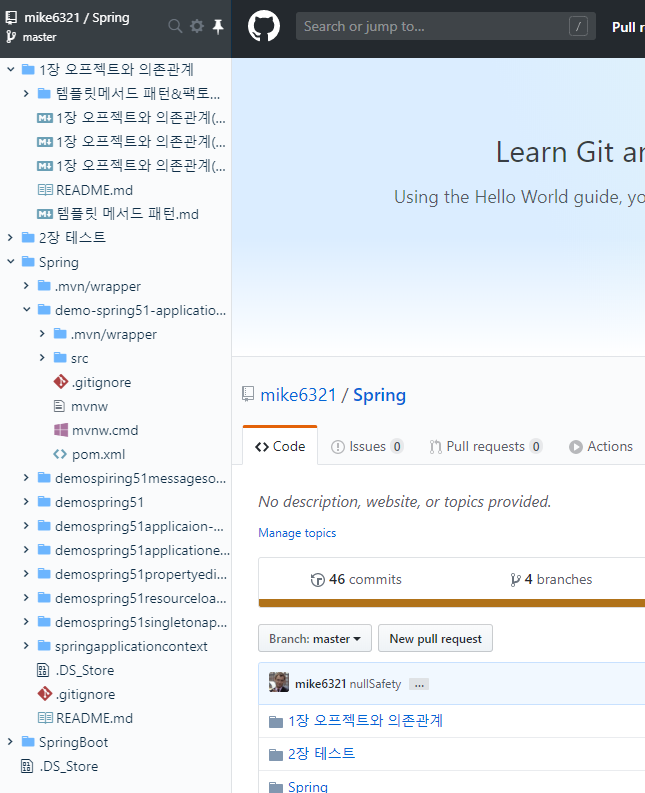Image resolution: width=645 pixels, height=793 pixels.
Task: Expand the demospring51resourceloa... folder
Action: point(26,598)
